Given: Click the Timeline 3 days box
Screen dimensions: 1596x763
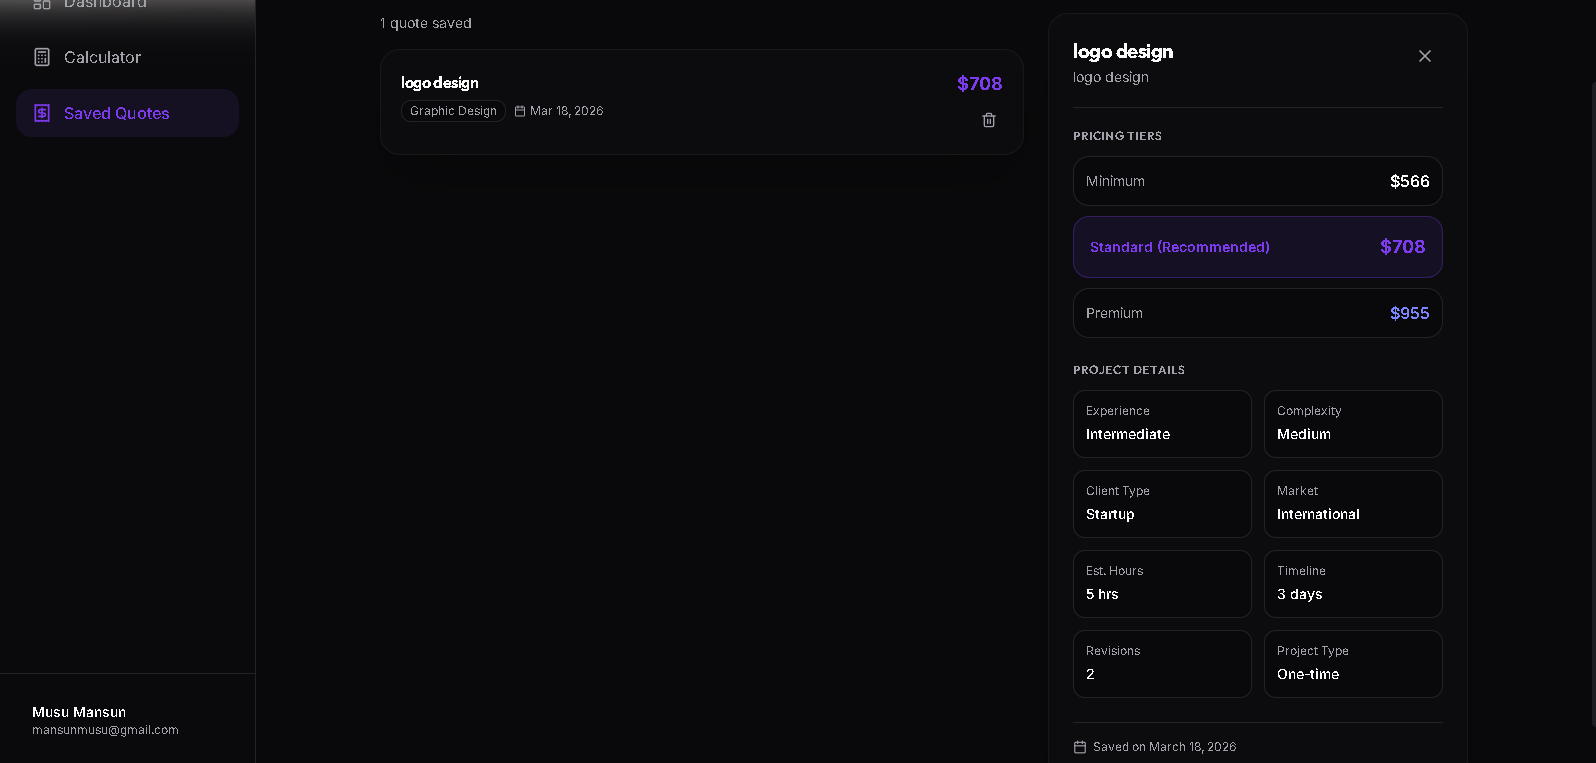Looking at the screenshot, I should tap(1353, 584).
